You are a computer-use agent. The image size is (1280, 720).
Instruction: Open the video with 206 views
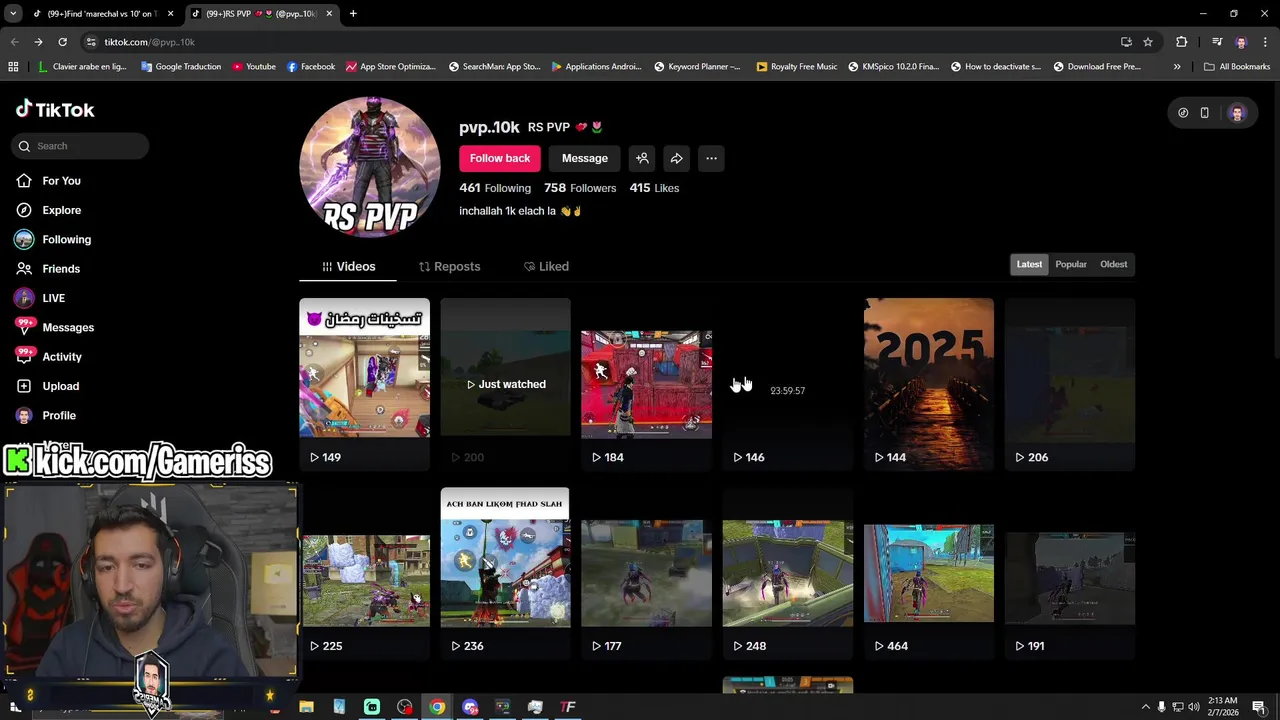click(x=1070, y=384)
